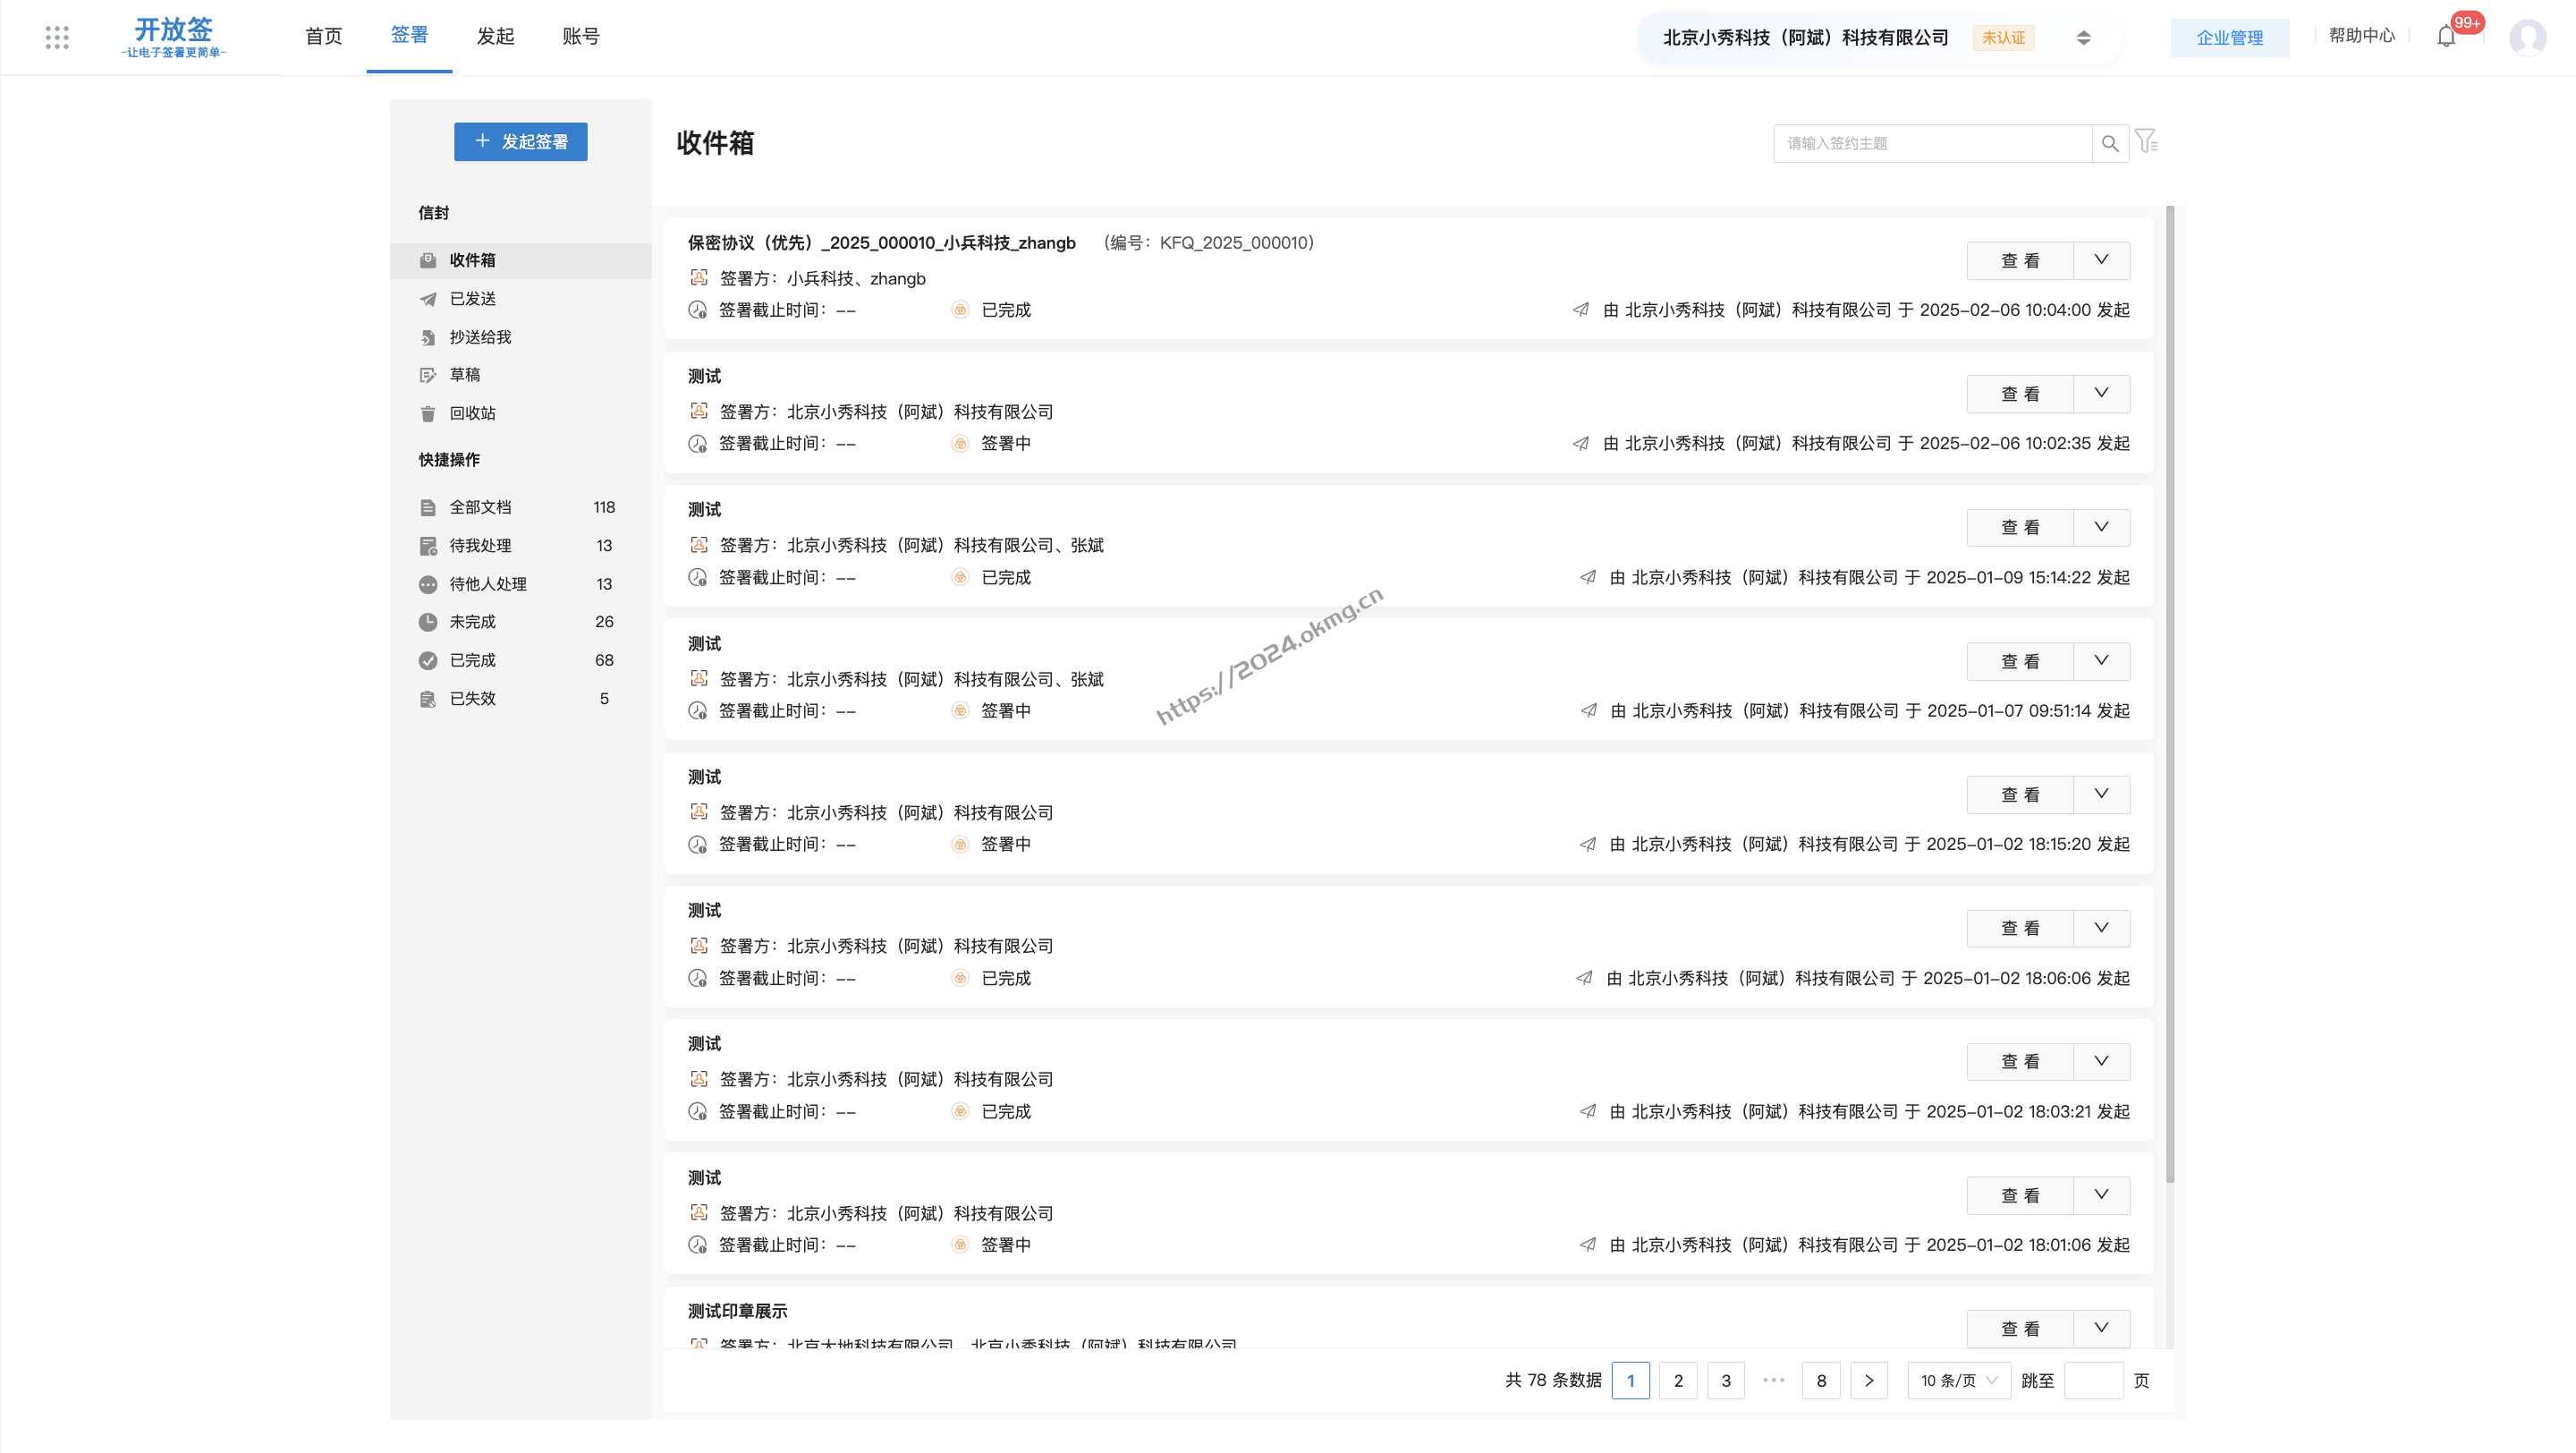
Task: Expand company switcher arrows
Action: tap(2083, 37)
